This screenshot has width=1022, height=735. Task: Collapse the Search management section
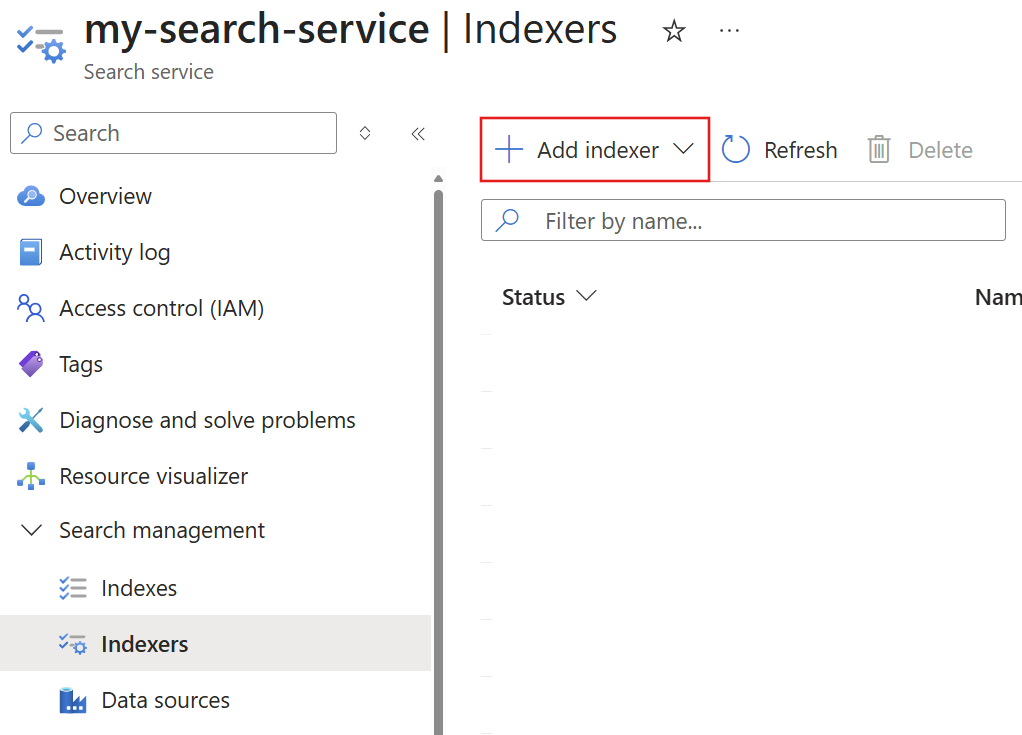[x=31, y=530]
